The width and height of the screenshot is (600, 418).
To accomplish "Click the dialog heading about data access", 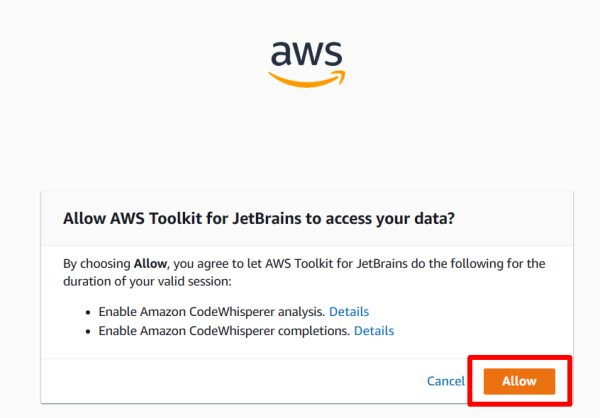I will 259,217.
